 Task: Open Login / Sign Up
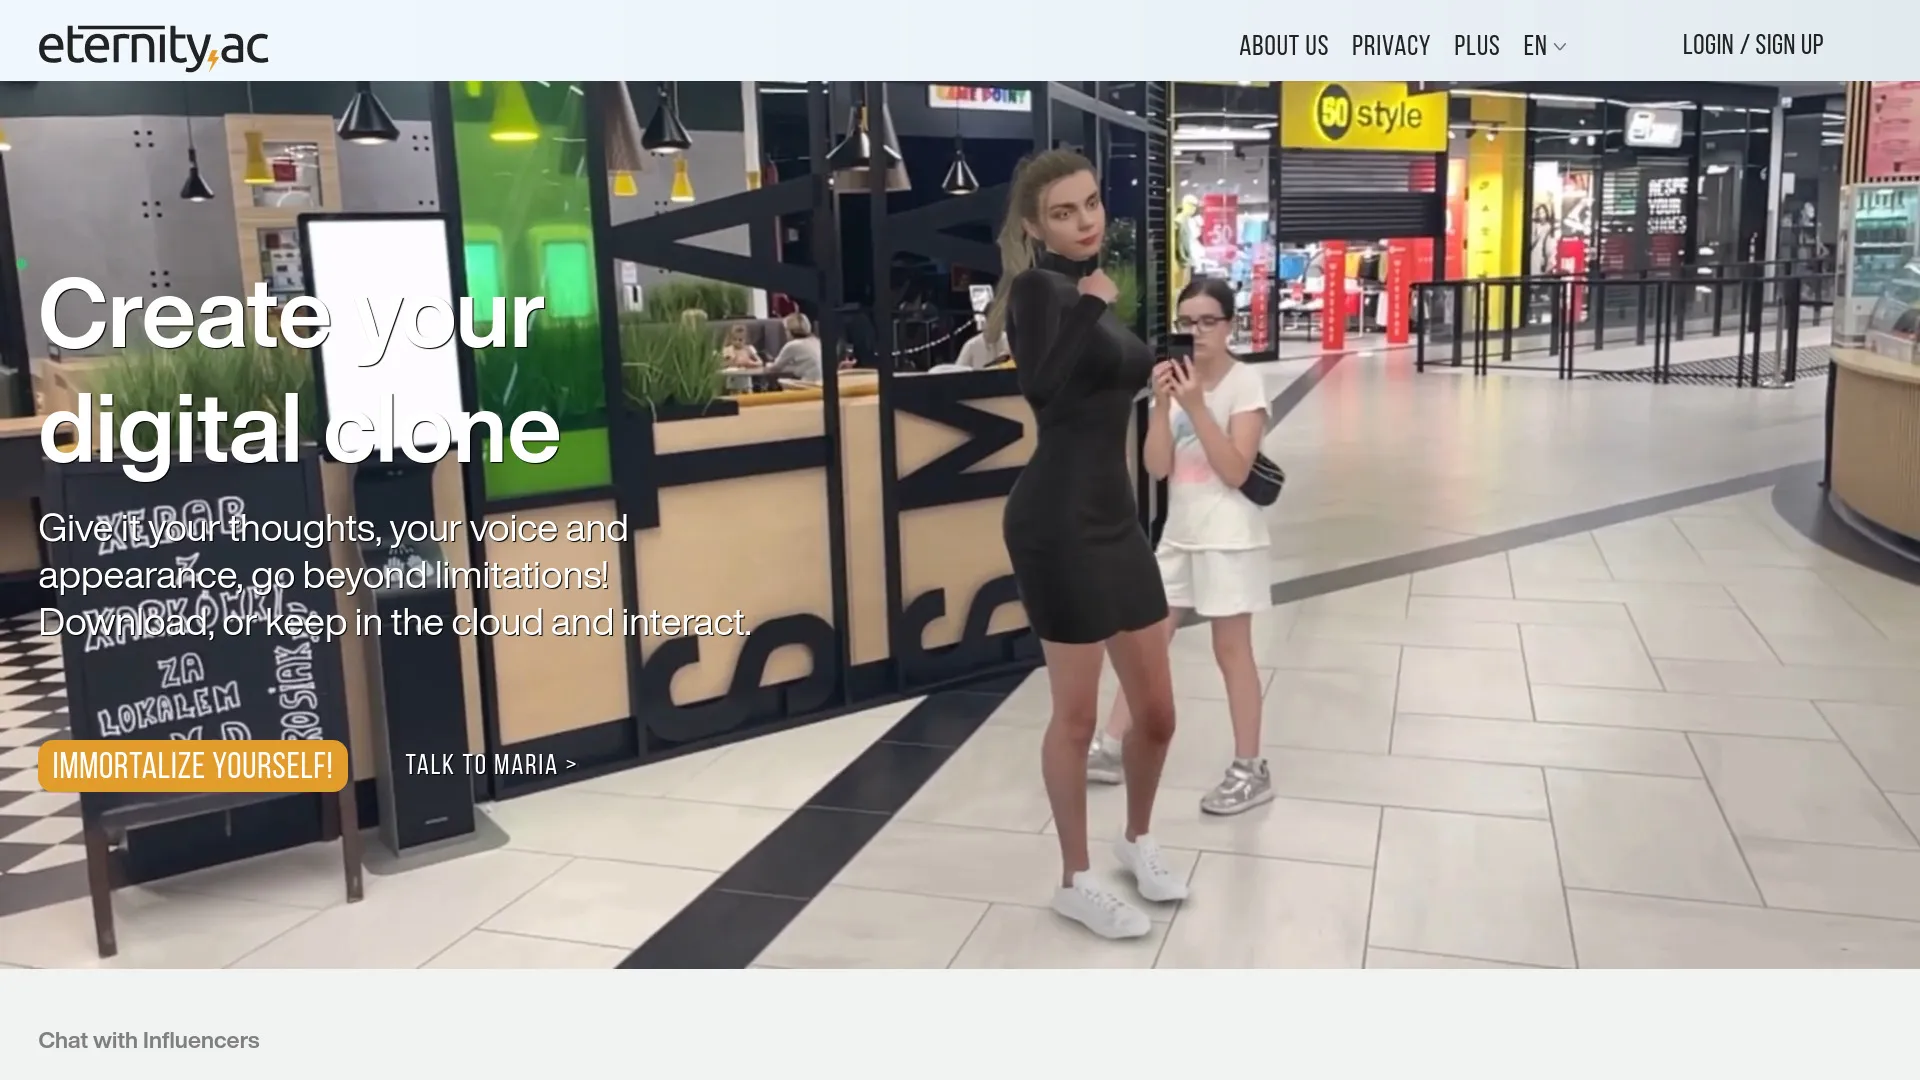(x=1752, y=45)
